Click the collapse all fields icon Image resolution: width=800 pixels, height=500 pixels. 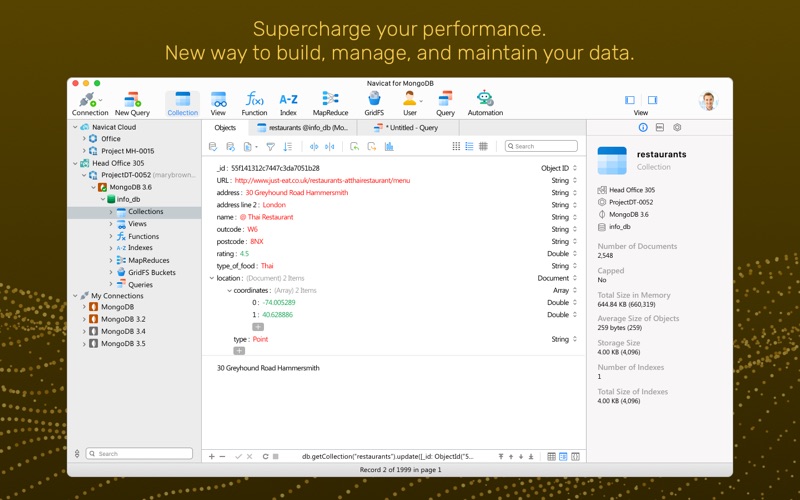point(330,146)
